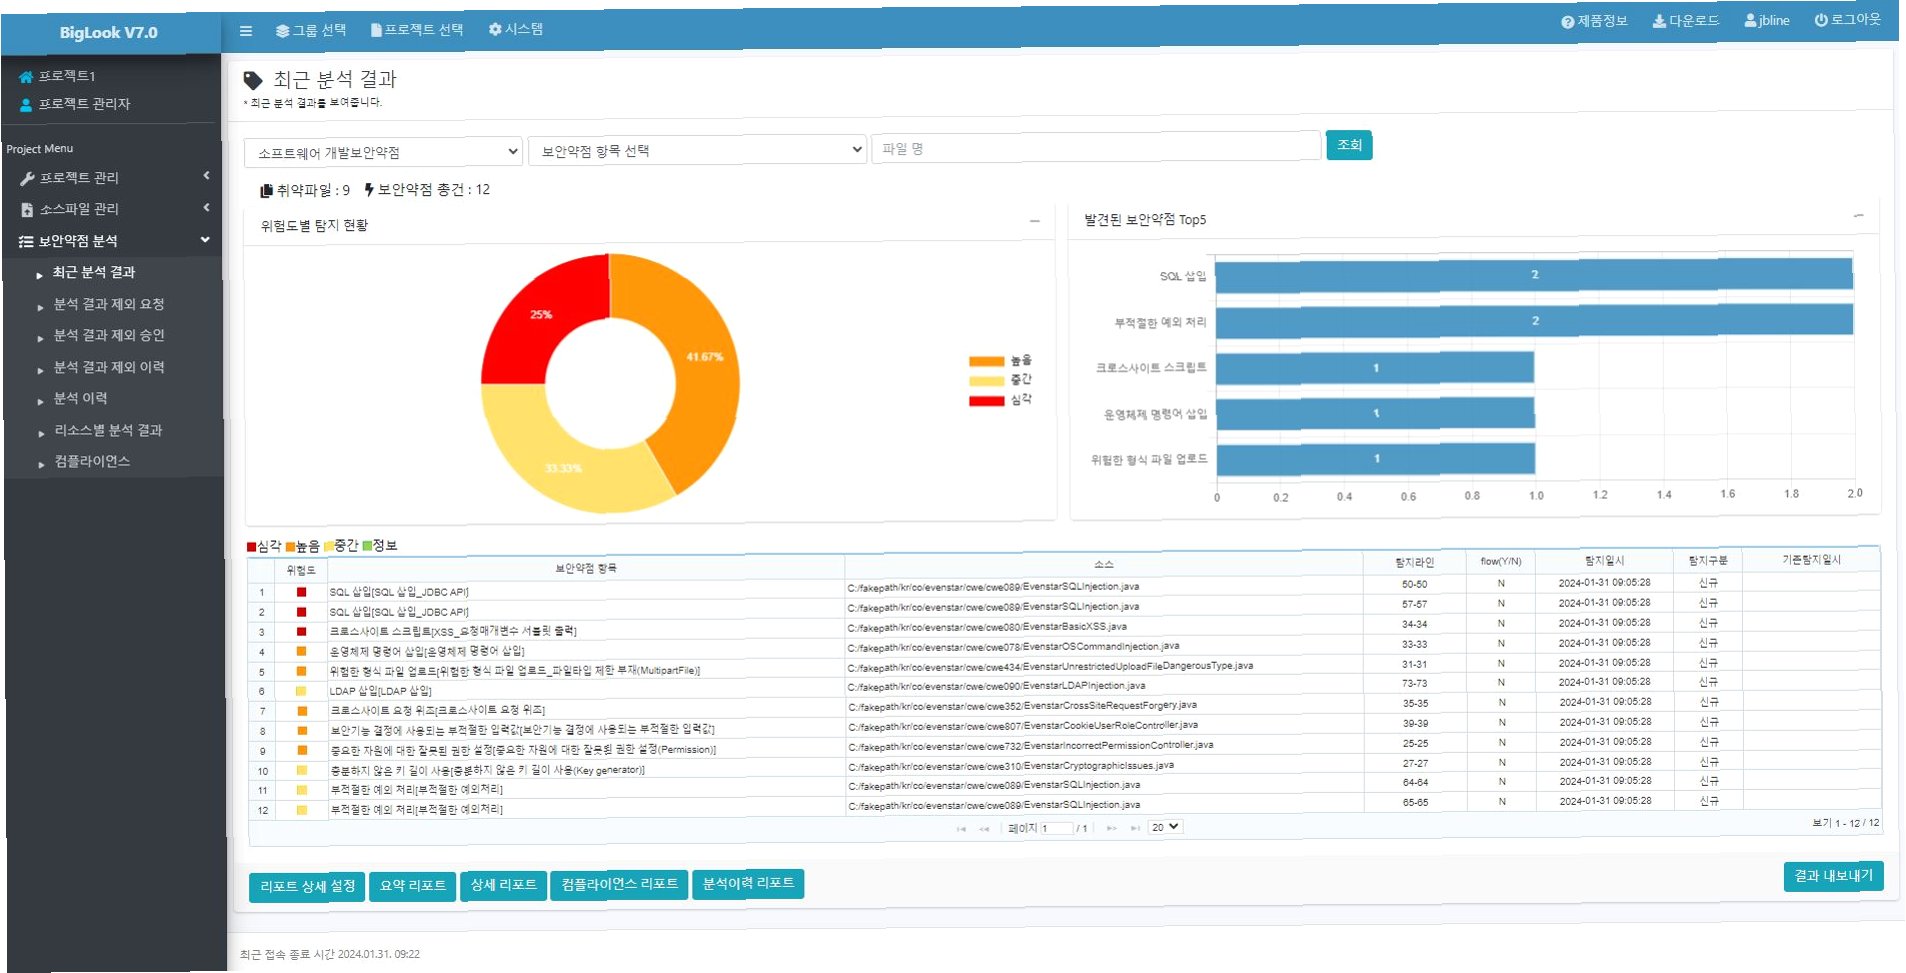Open 분석 결과 제외 이력 submenu
Image resolution: width=1906 pixels, height=973 pixels.
pyautogui.click(x=109, y=367)
